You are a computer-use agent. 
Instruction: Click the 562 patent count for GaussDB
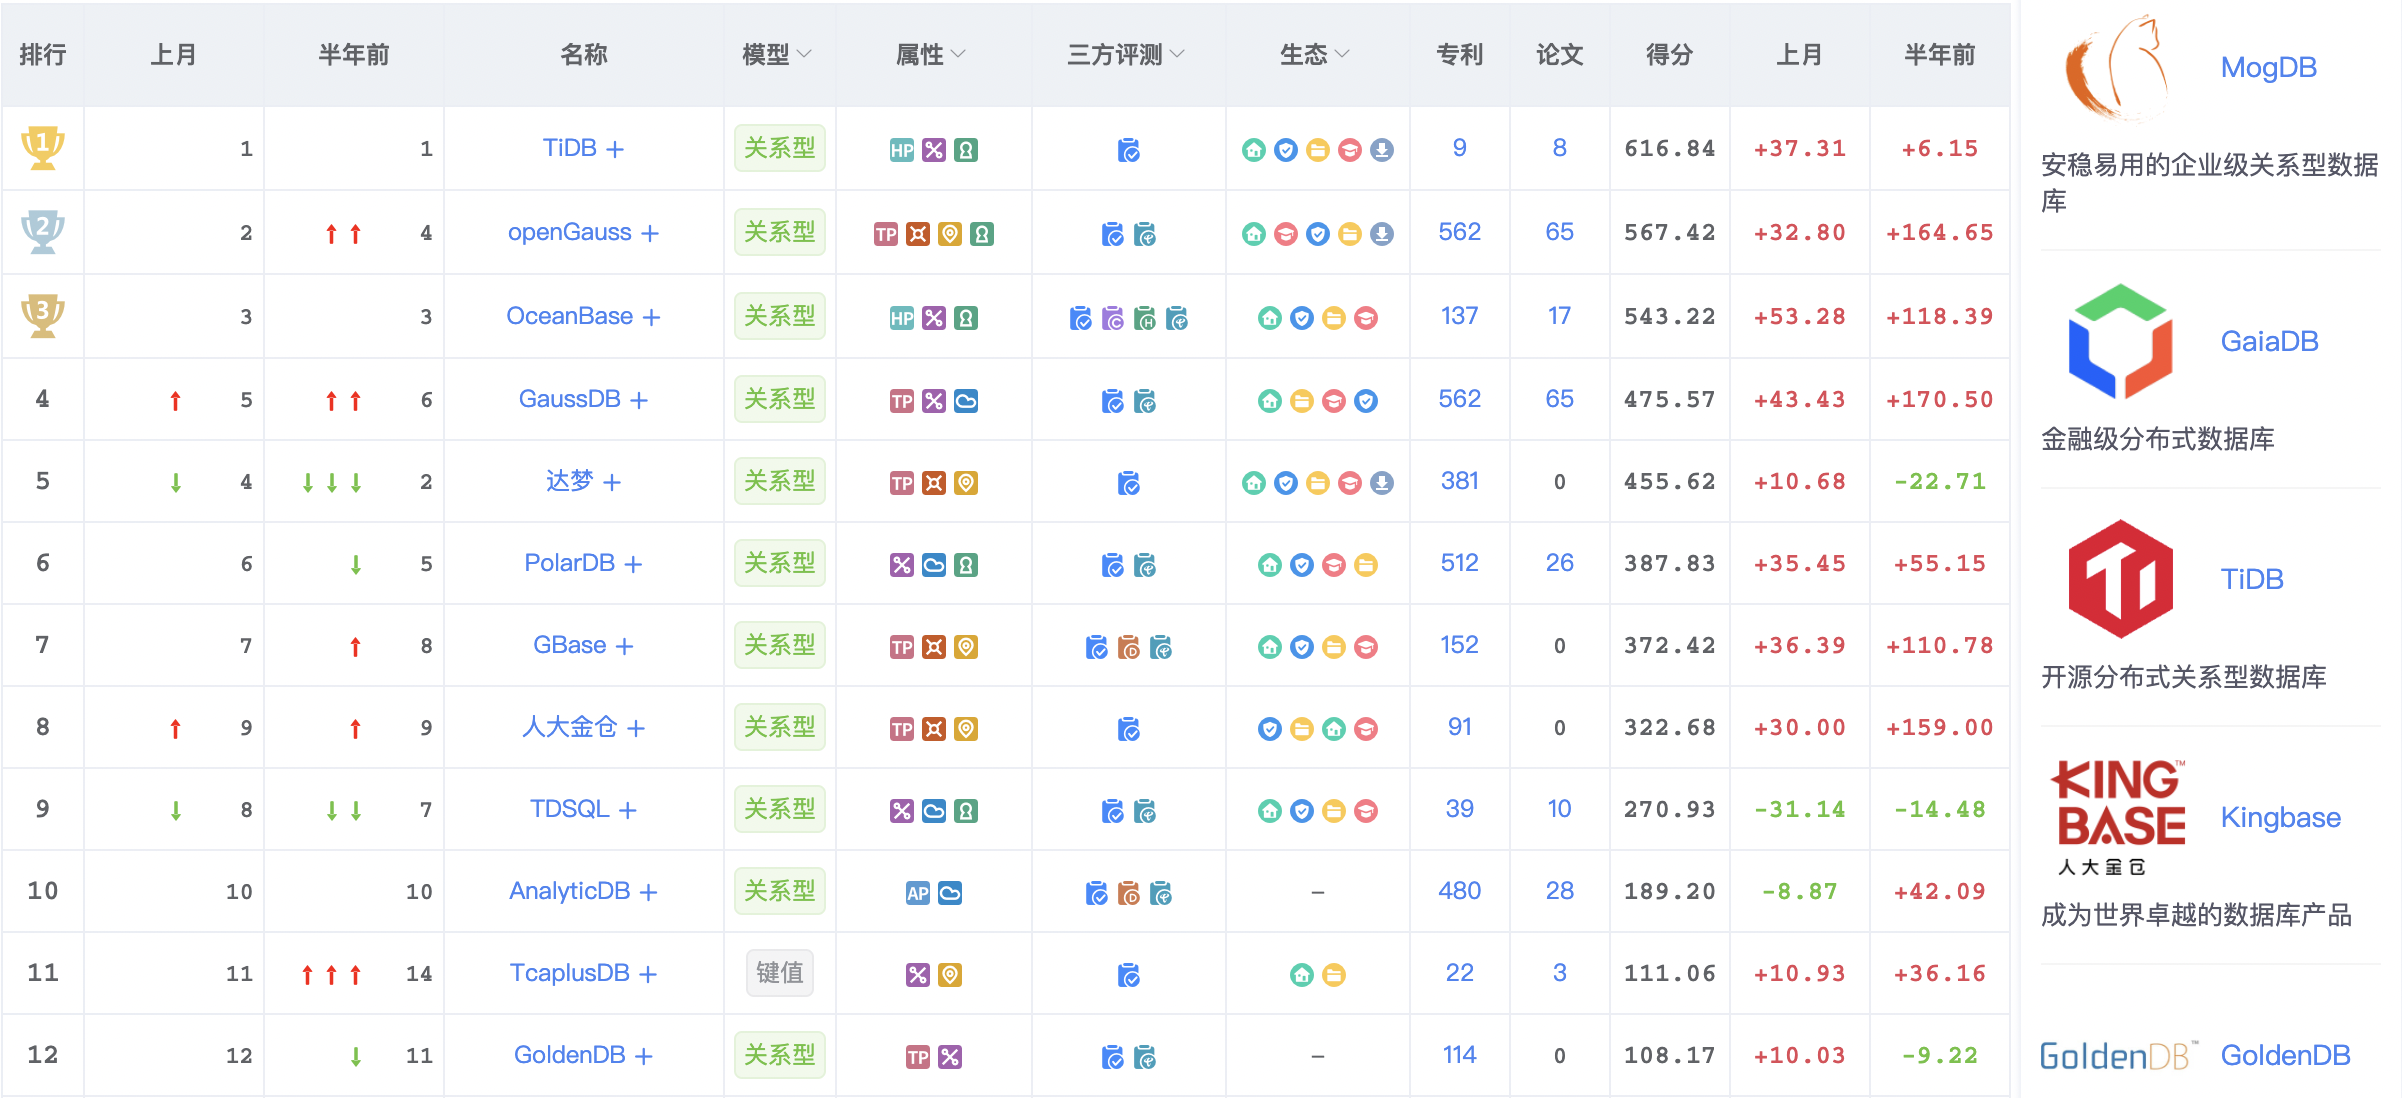1458,399
